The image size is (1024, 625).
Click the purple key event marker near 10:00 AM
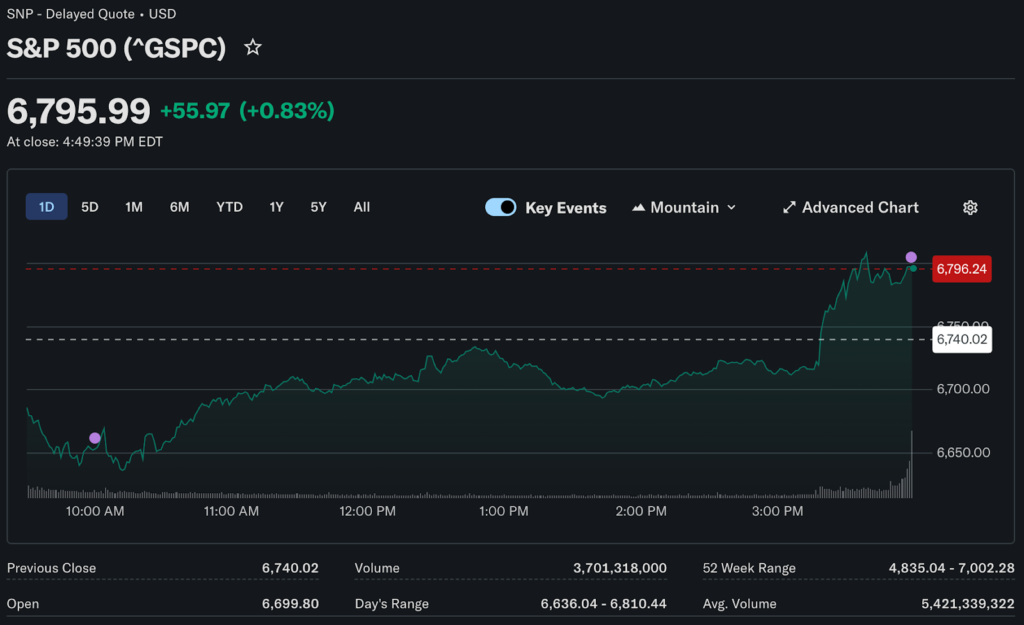click(95, 438)
